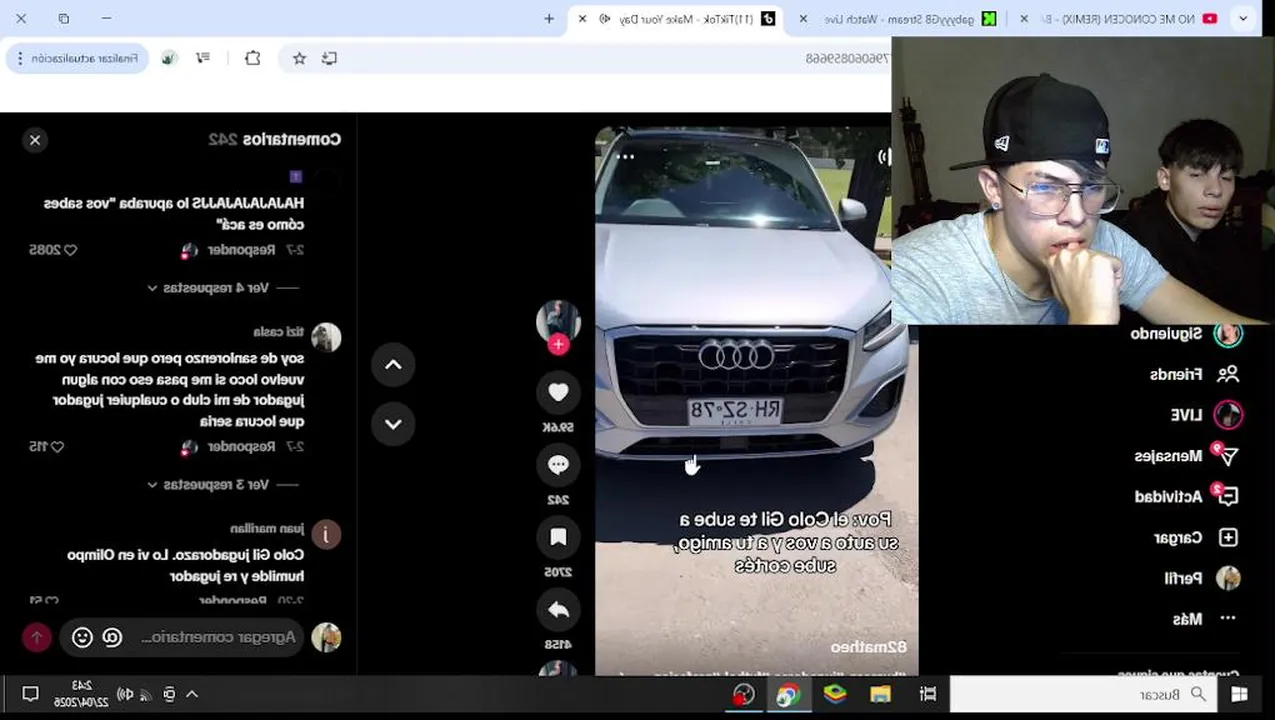The image size is (1275, 720).
Task: Open Chrome media control icon
Action: [x=203, y=58]
